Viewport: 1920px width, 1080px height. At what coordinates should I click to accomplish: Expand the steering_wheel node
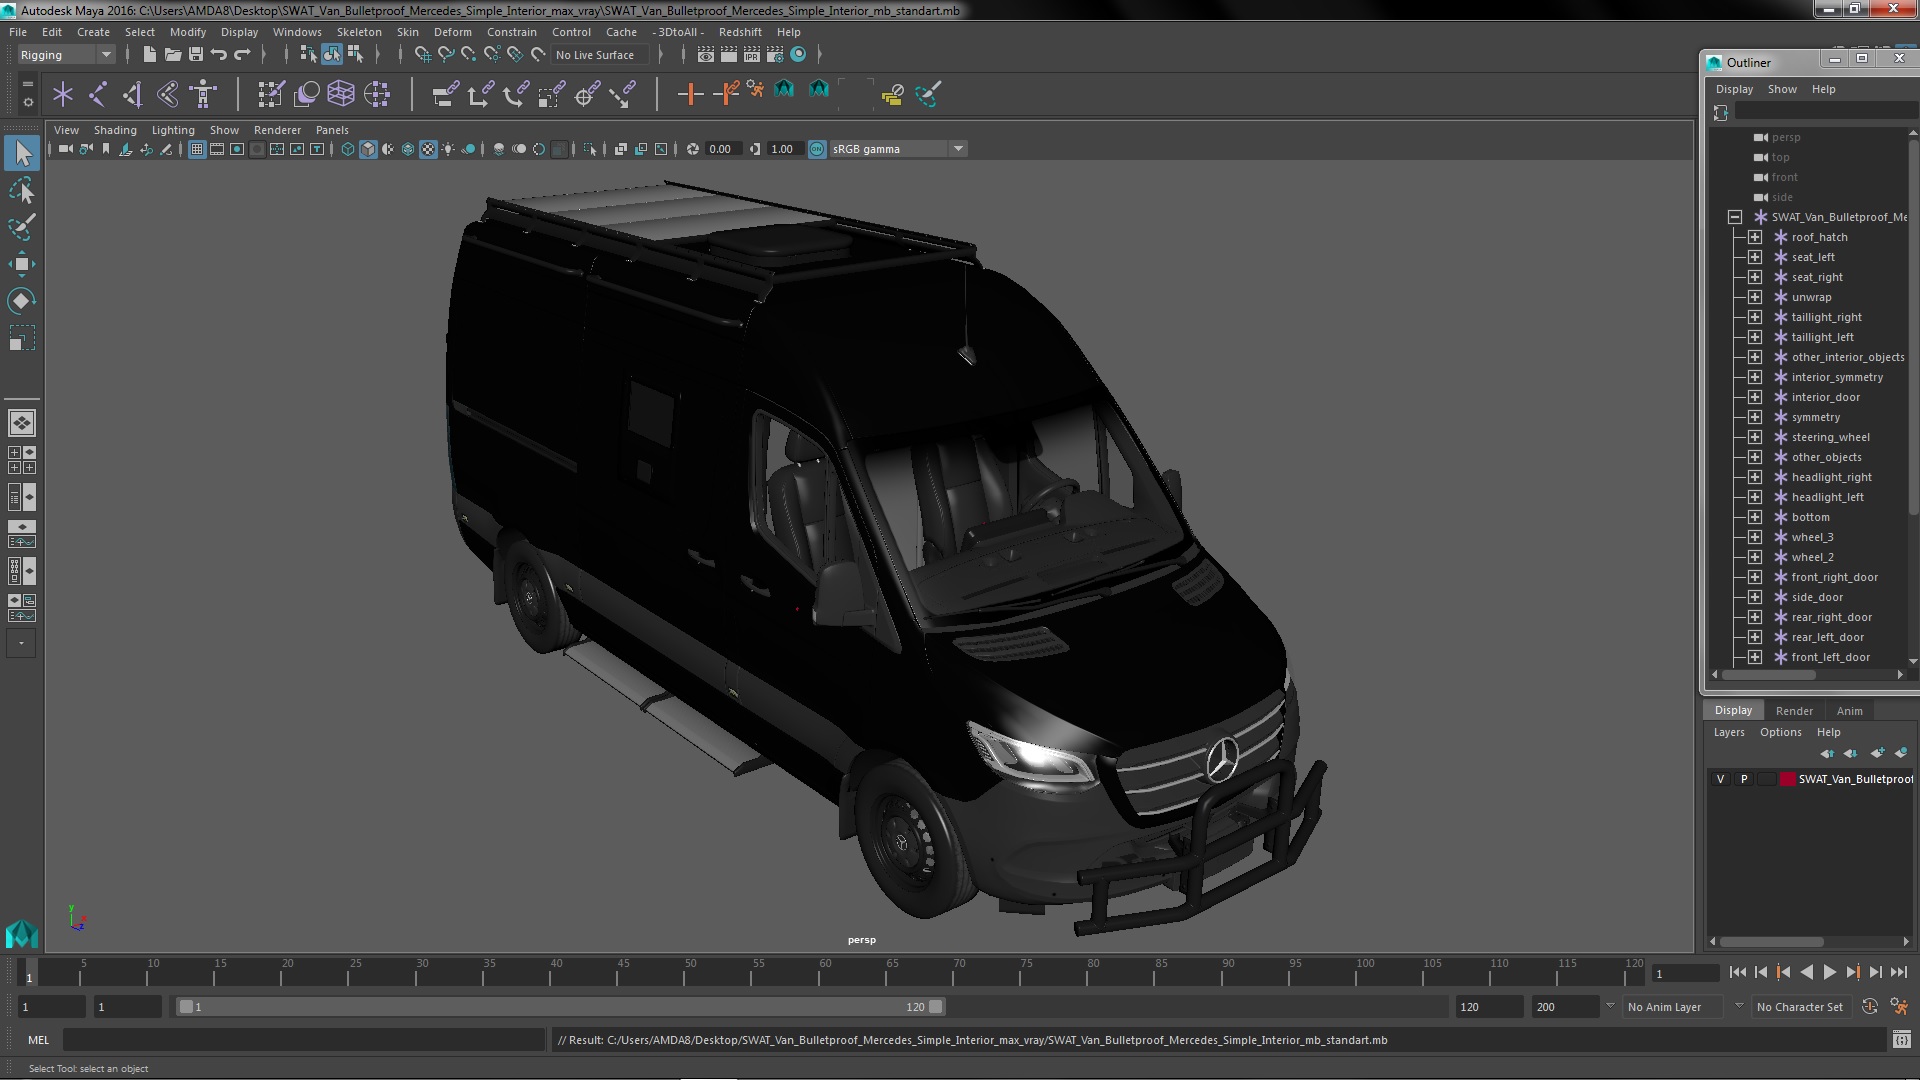click(1755, 437)
